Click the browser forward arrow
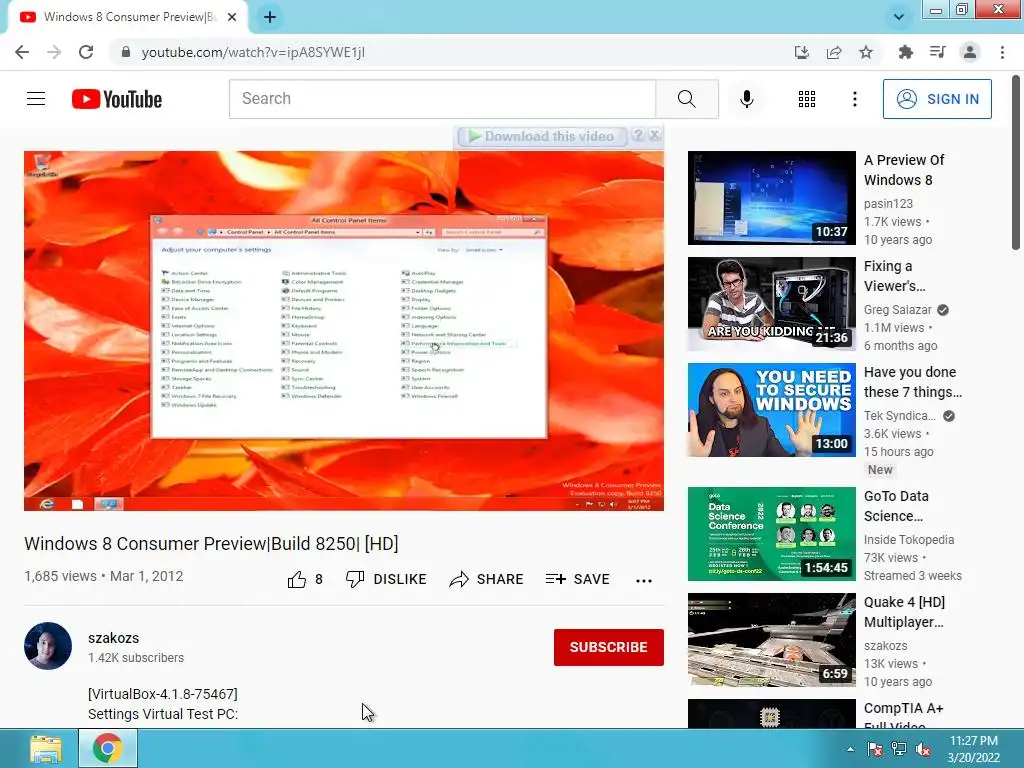 tap(54, 52)
